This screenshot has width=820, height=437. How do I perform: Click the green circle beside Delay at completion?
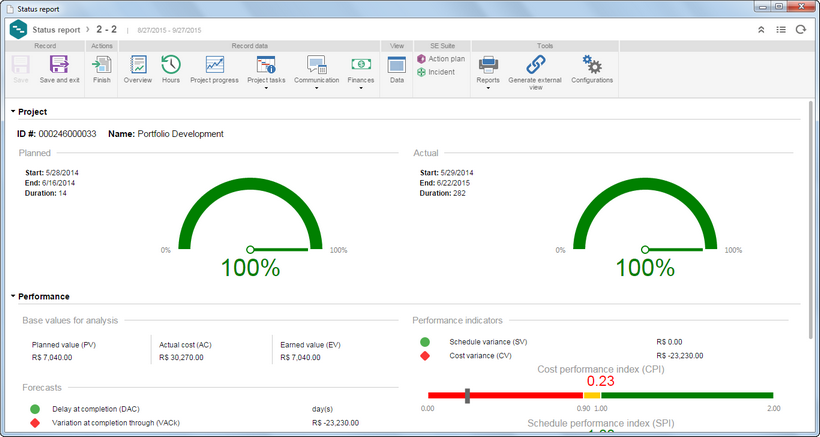[x=35, y=409]
